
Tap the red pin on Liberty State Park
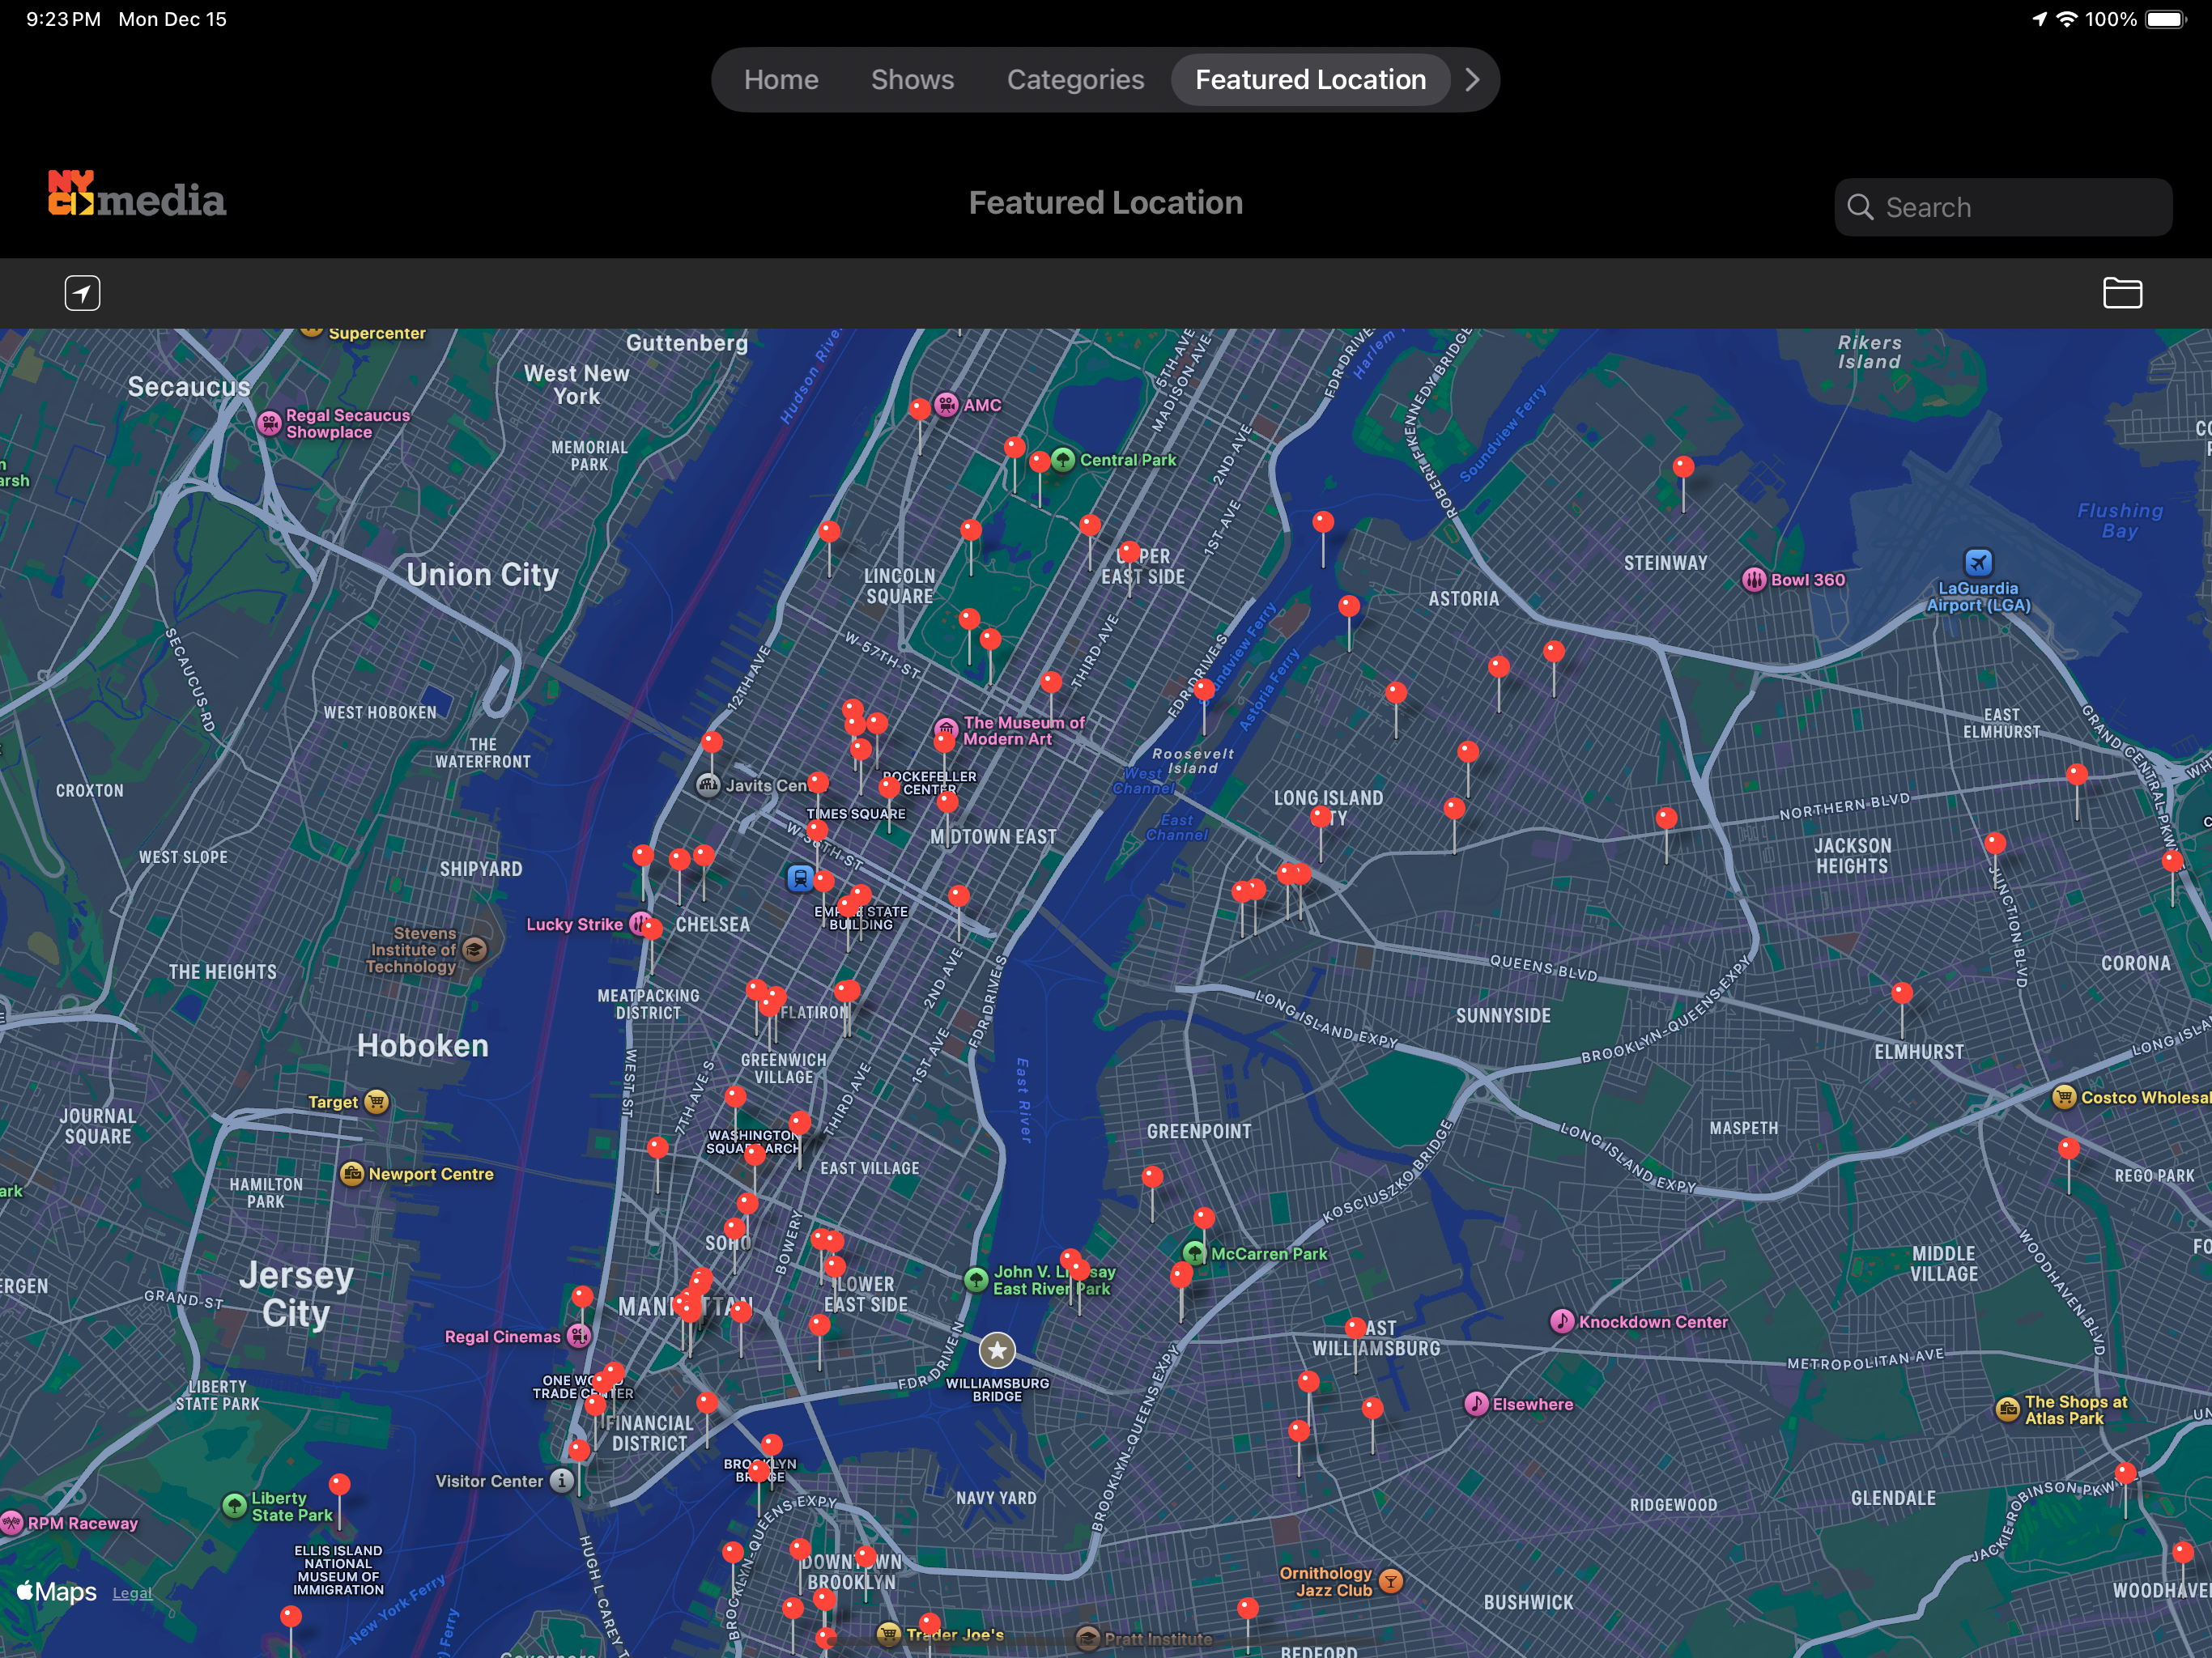[340, 1484]
